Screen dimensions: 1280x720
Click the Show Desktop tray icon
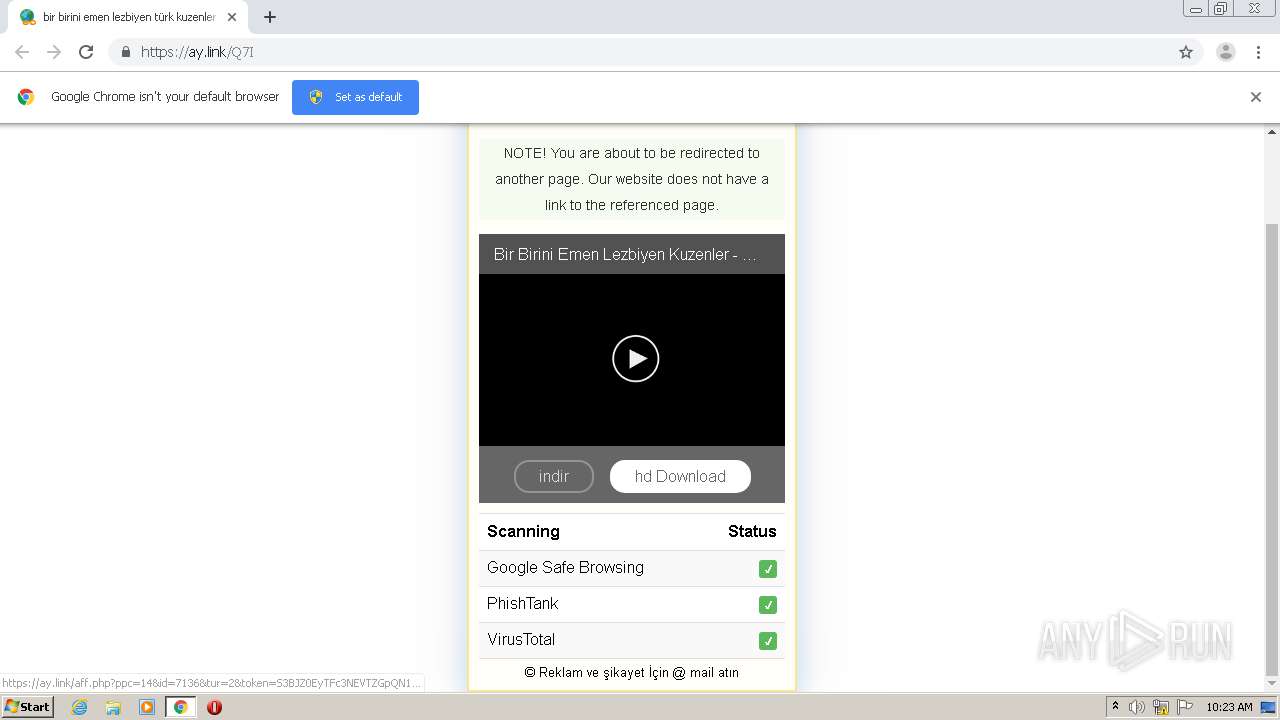click(x=1269, y=707)
